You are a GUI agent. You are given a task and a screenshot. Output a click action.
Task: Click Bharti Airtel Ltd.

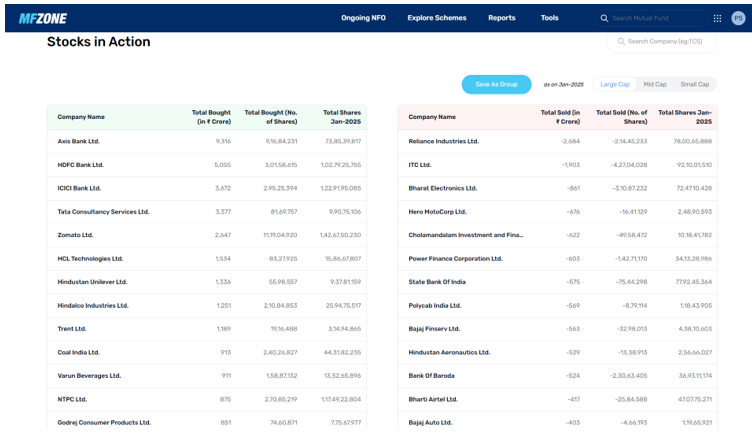click(433, 399)
